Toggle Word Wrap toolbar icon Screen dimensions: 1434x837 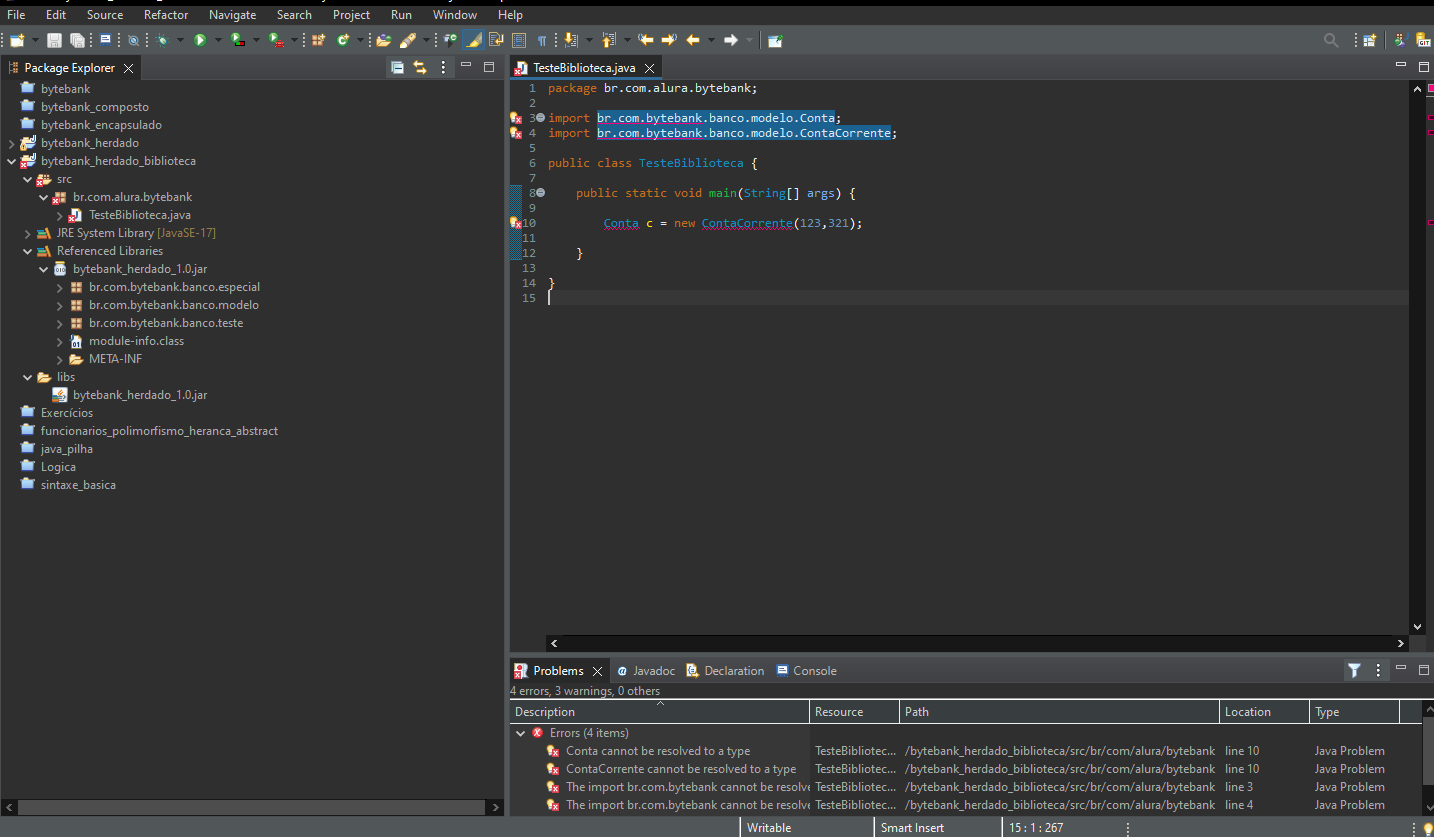[x=496, y=40]
